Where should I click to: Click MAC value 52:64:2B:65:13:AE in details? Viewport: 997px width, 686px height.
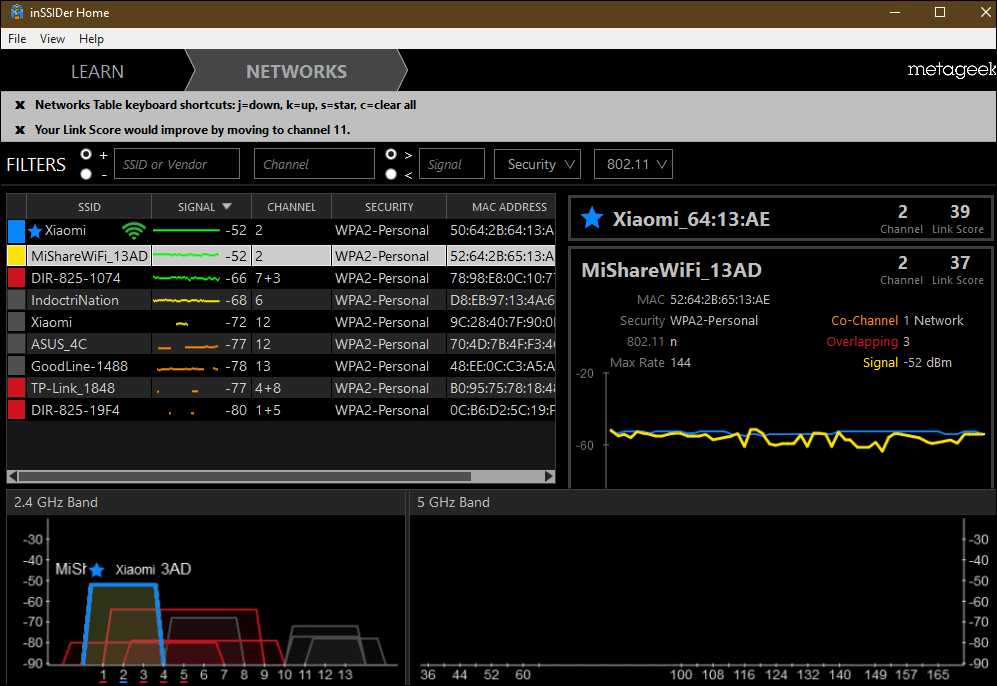[x=720, y=299]
